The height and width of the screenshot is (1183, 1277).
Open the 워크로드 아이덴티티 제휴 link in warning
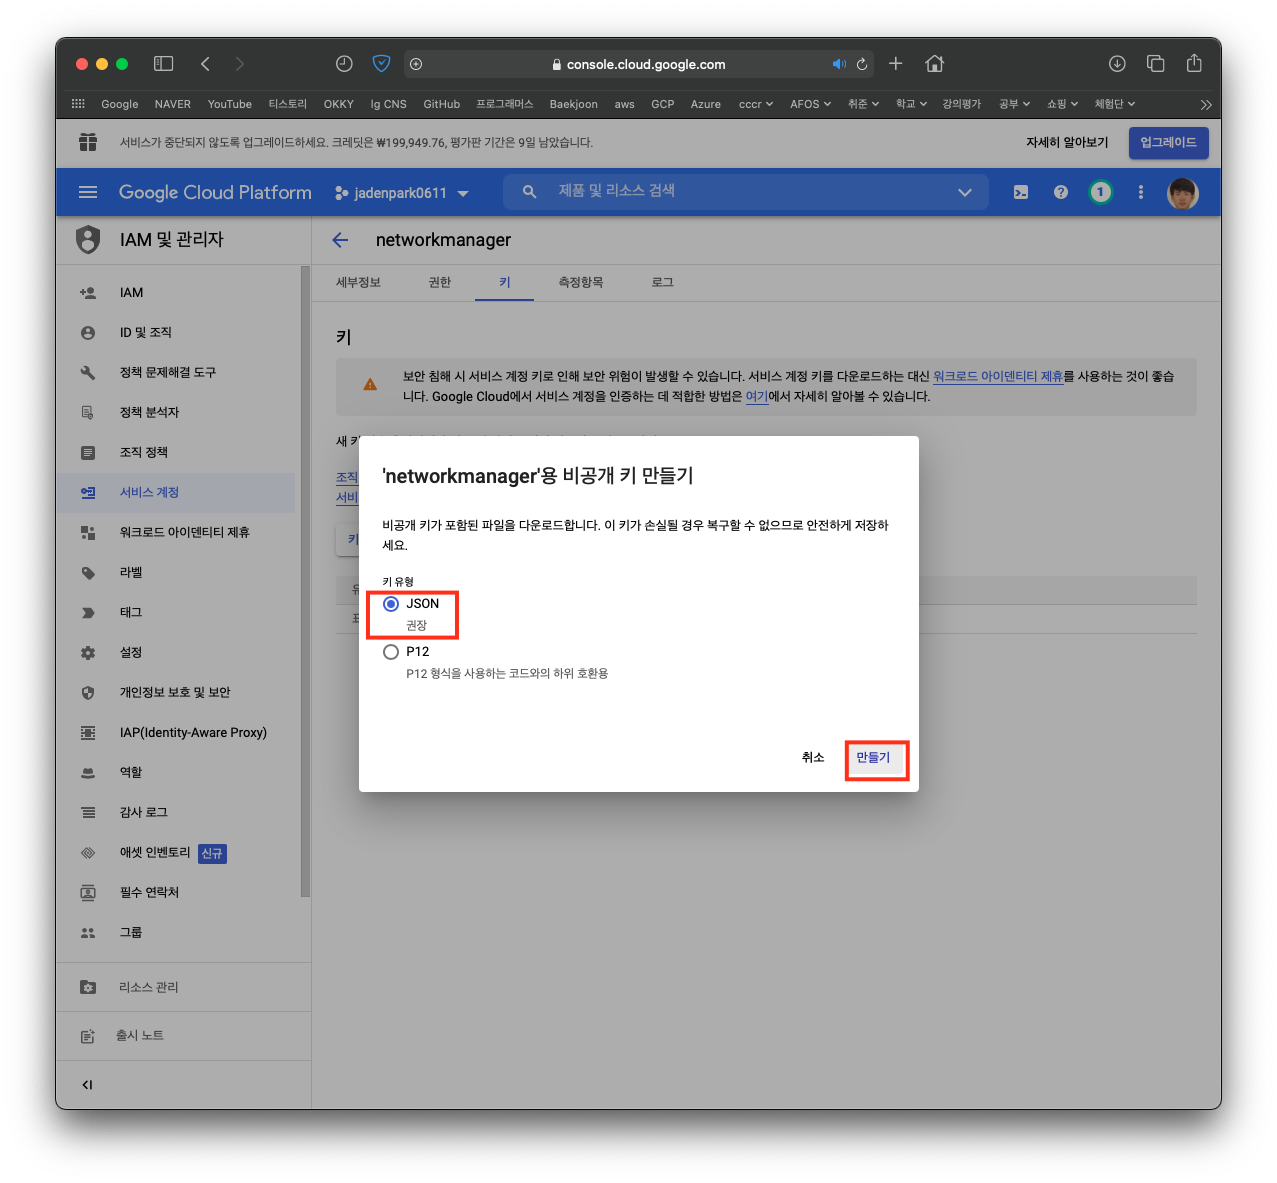pos(998,377)
